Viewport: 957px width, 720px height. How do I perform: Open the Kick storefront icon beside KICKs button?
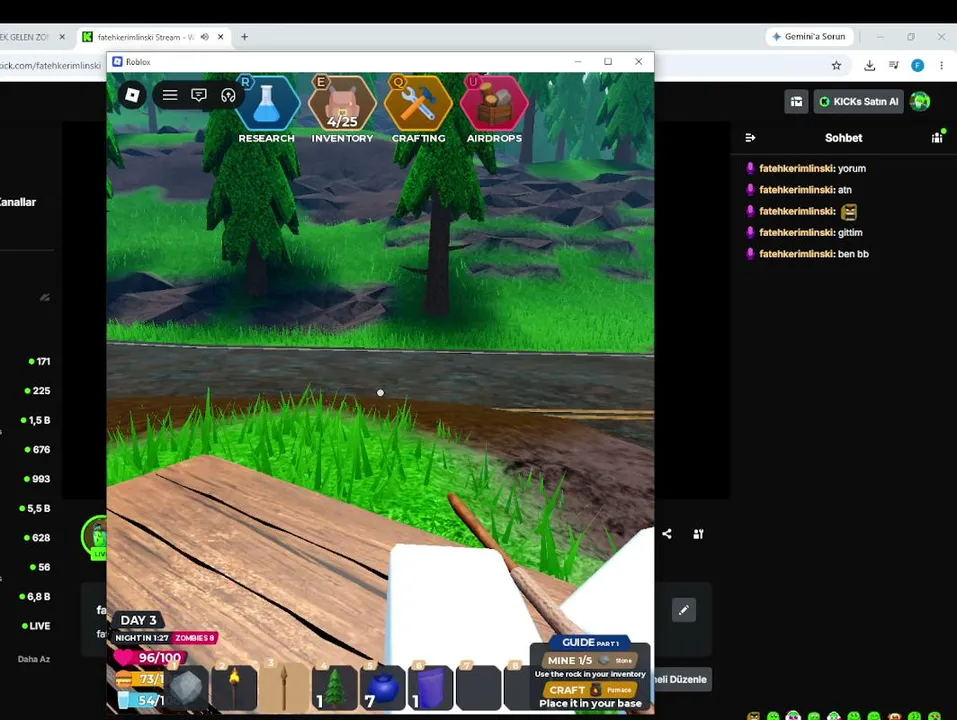(796, 101)
